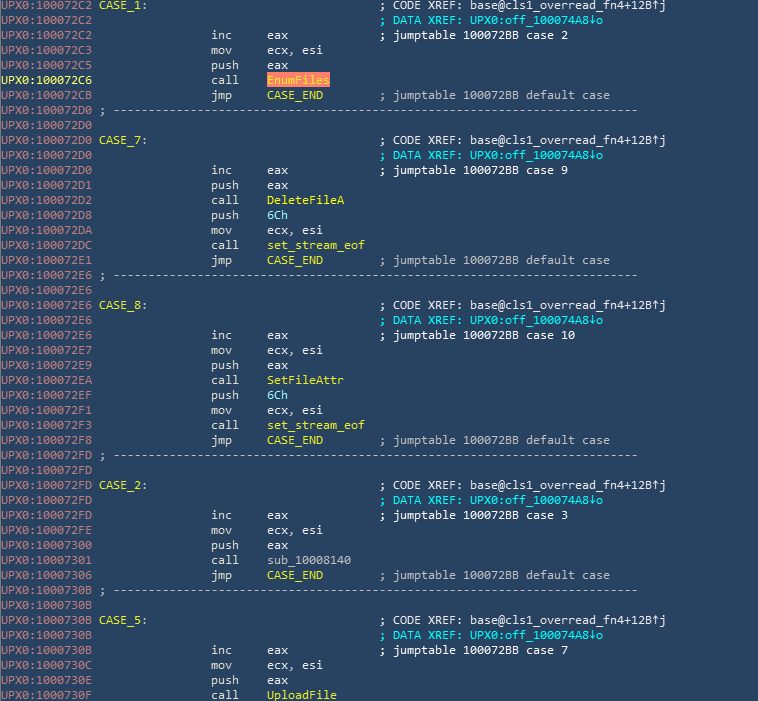This screenshot has height=701, width=758.
Task: Click CASE_END jump target after EnumFiles
Action: (x=294, y=95)
